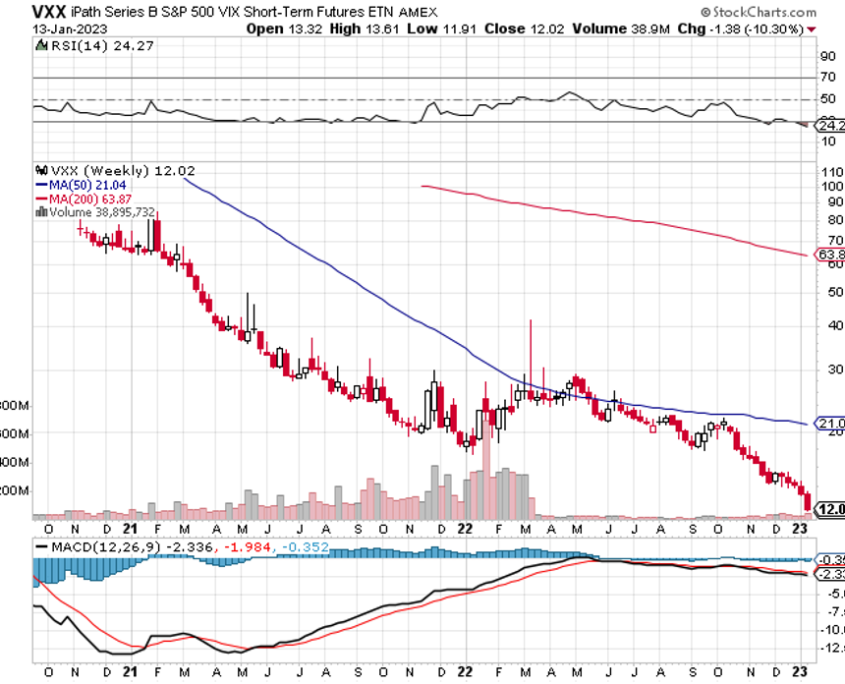The image size is (845, 684).
Task: Click the MA(200) 63.8 price tag
Action: click(831, 255)
